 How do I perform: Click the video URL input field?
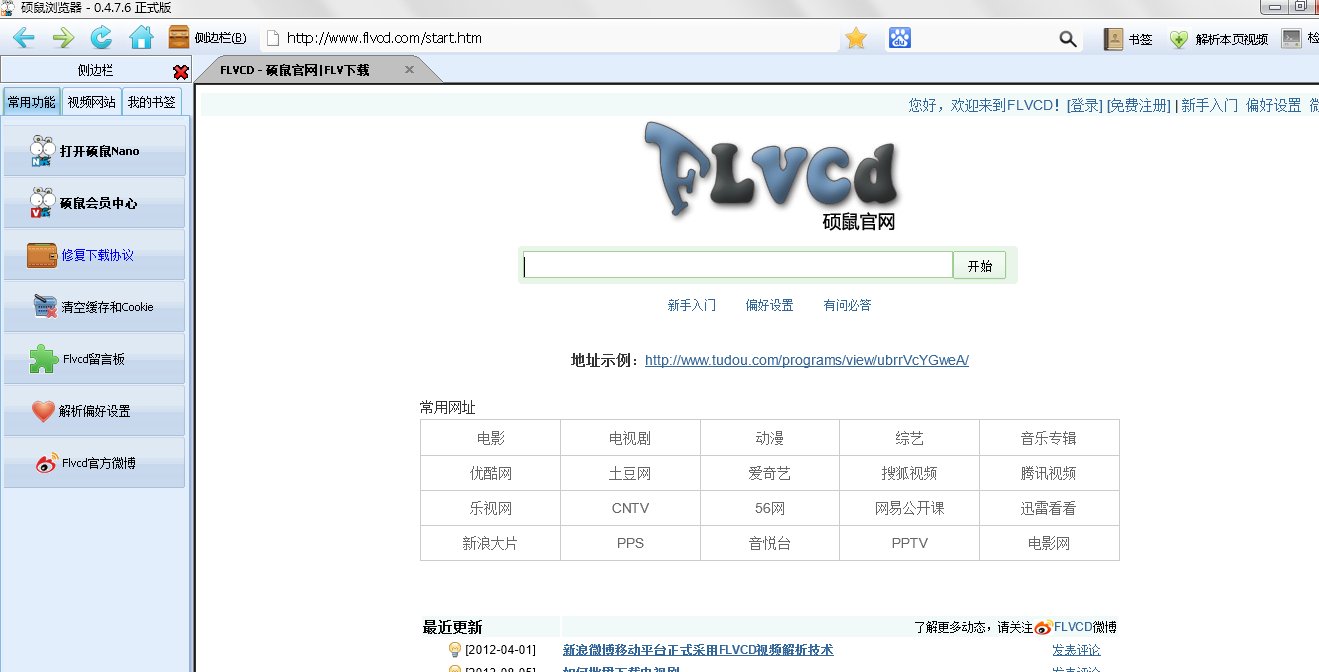[x=737, y=264]
